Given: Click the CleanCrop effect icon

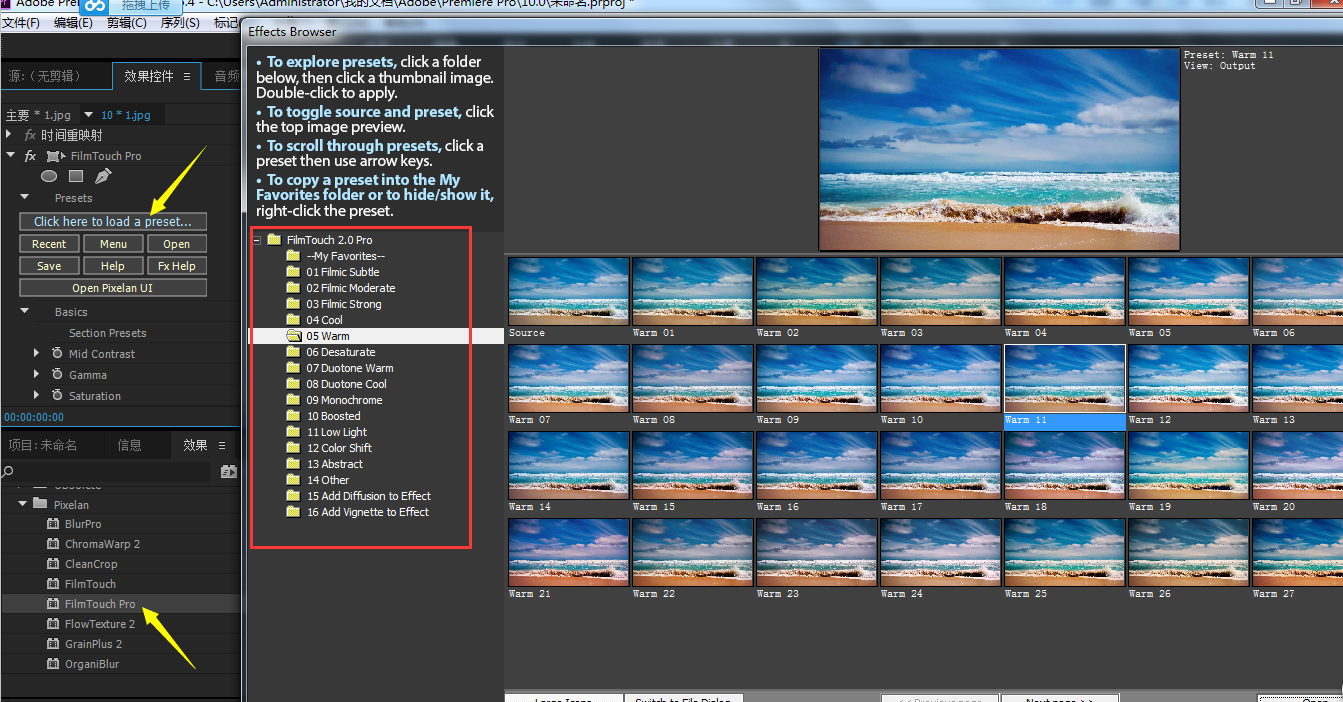Looking at the screenshot, I should (x=53, y=564).
